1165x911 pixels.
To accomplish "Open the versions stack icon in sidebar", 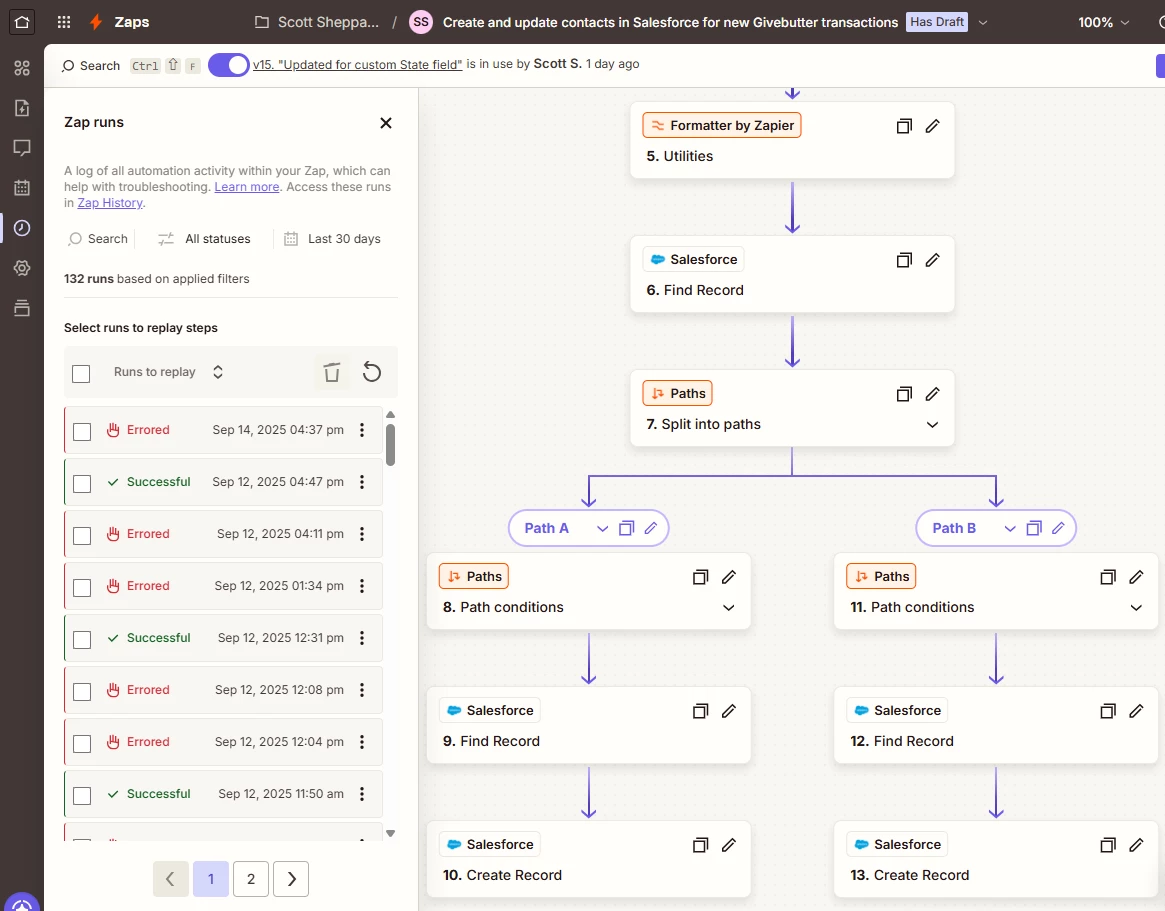I will coord(22,308).
